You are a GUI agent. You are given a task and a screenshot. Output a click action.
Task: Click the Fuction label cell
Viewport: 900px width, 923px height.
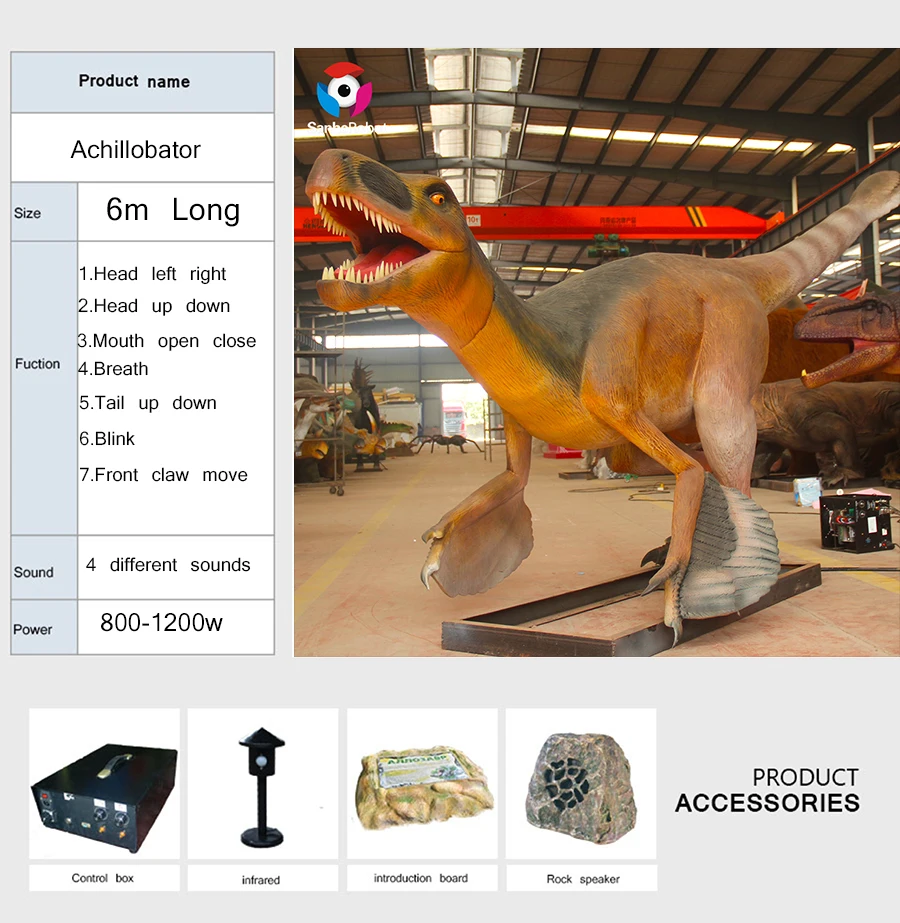[38, 364]
